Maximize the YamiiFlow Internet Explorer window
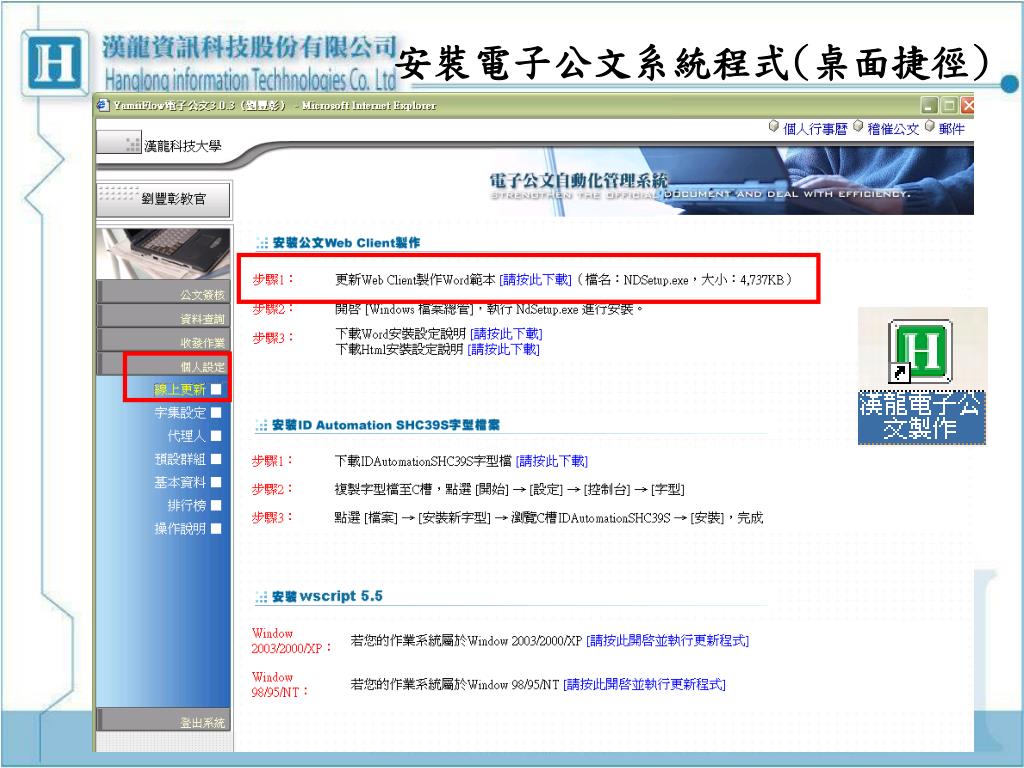Image resolution: width=1024 pixels, height=768 pixels. click(x=949, y=105)
